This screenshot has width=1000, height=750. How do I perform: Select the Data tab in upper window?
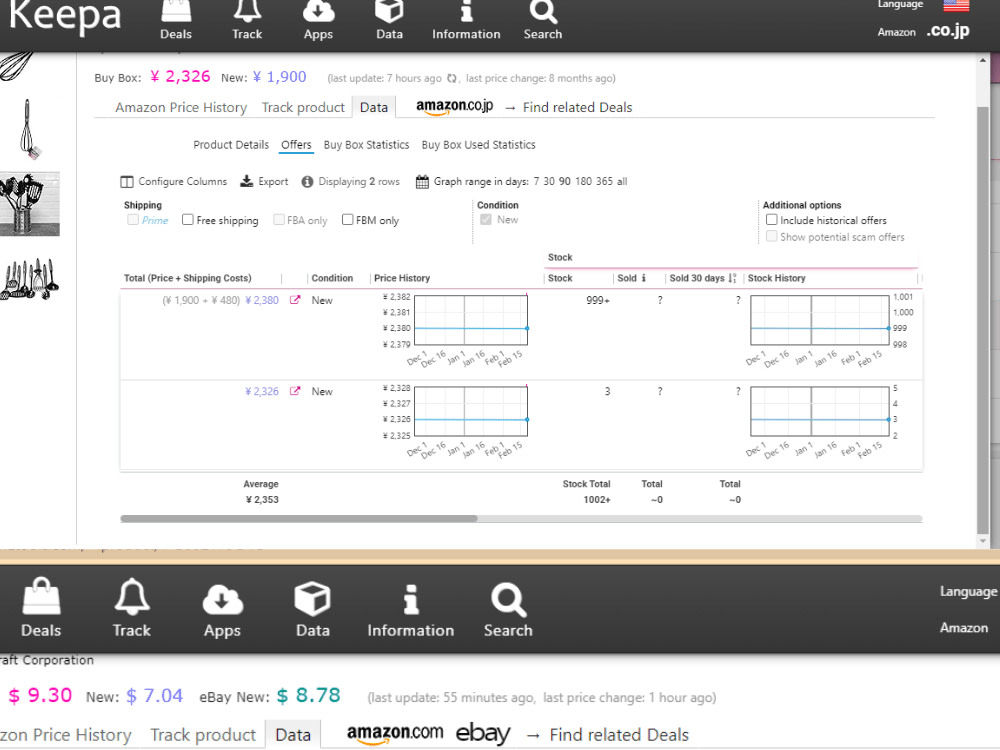coord(374,107)
